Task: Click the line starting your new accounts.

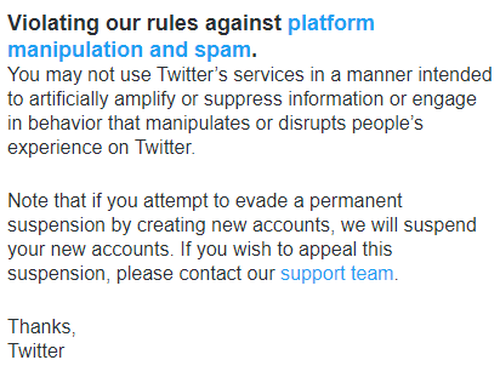Action: [x=200, y=250]
